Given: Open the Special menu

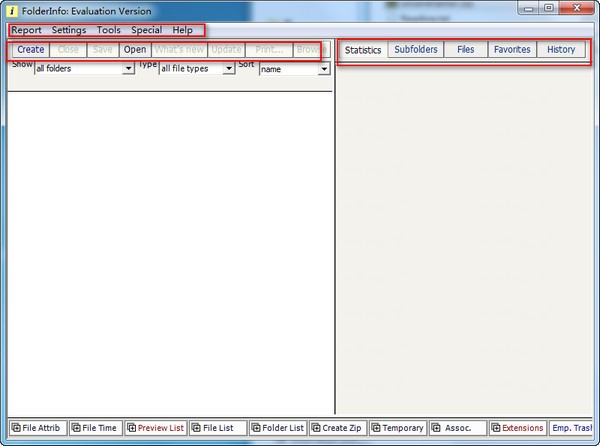Looking at the screenshot, I should [147, 30].
